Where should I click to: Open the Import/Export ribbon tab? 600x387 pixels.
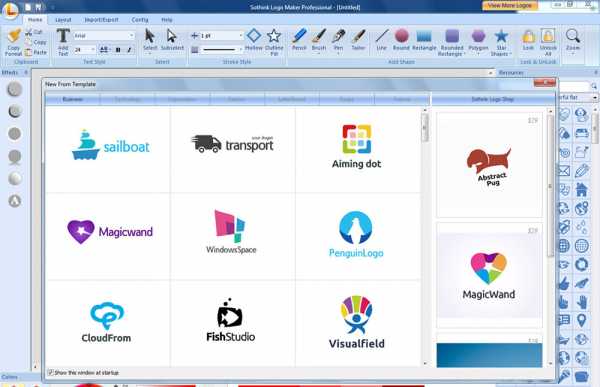coord(101,20)
